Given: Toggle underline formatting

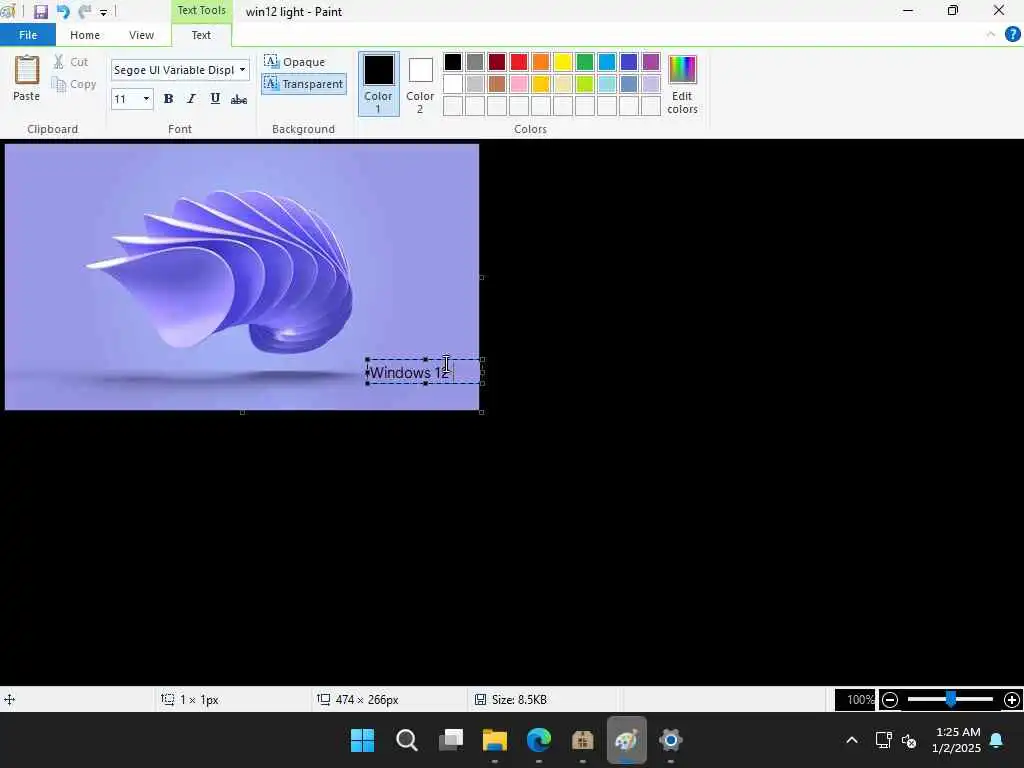Looking at the screenshot, I should point(215,99).
